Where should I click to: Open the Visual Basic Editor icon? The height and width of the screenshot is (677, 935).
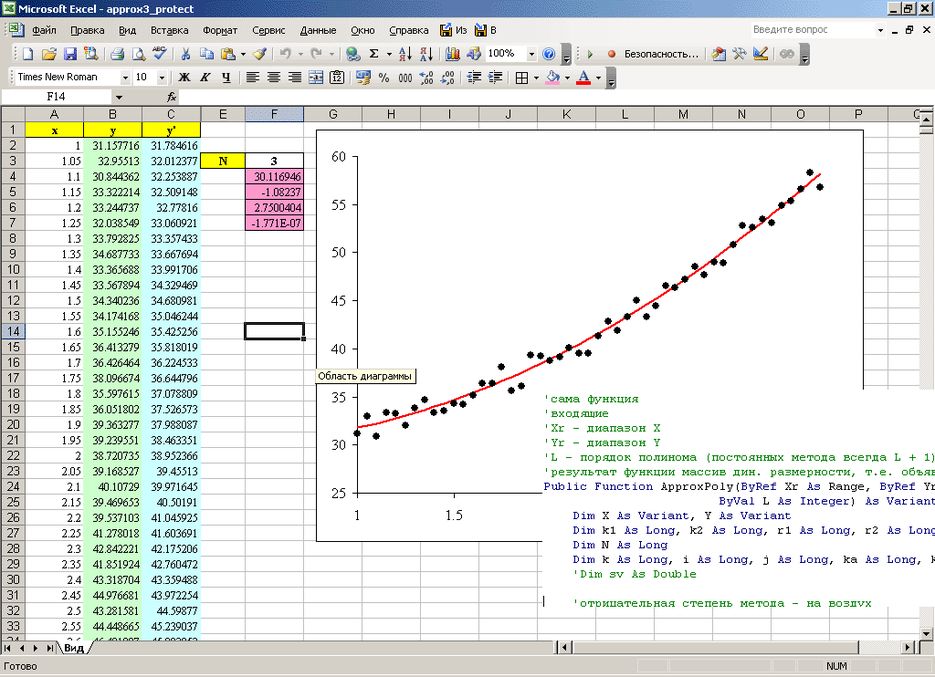click(x=719, y=54)
